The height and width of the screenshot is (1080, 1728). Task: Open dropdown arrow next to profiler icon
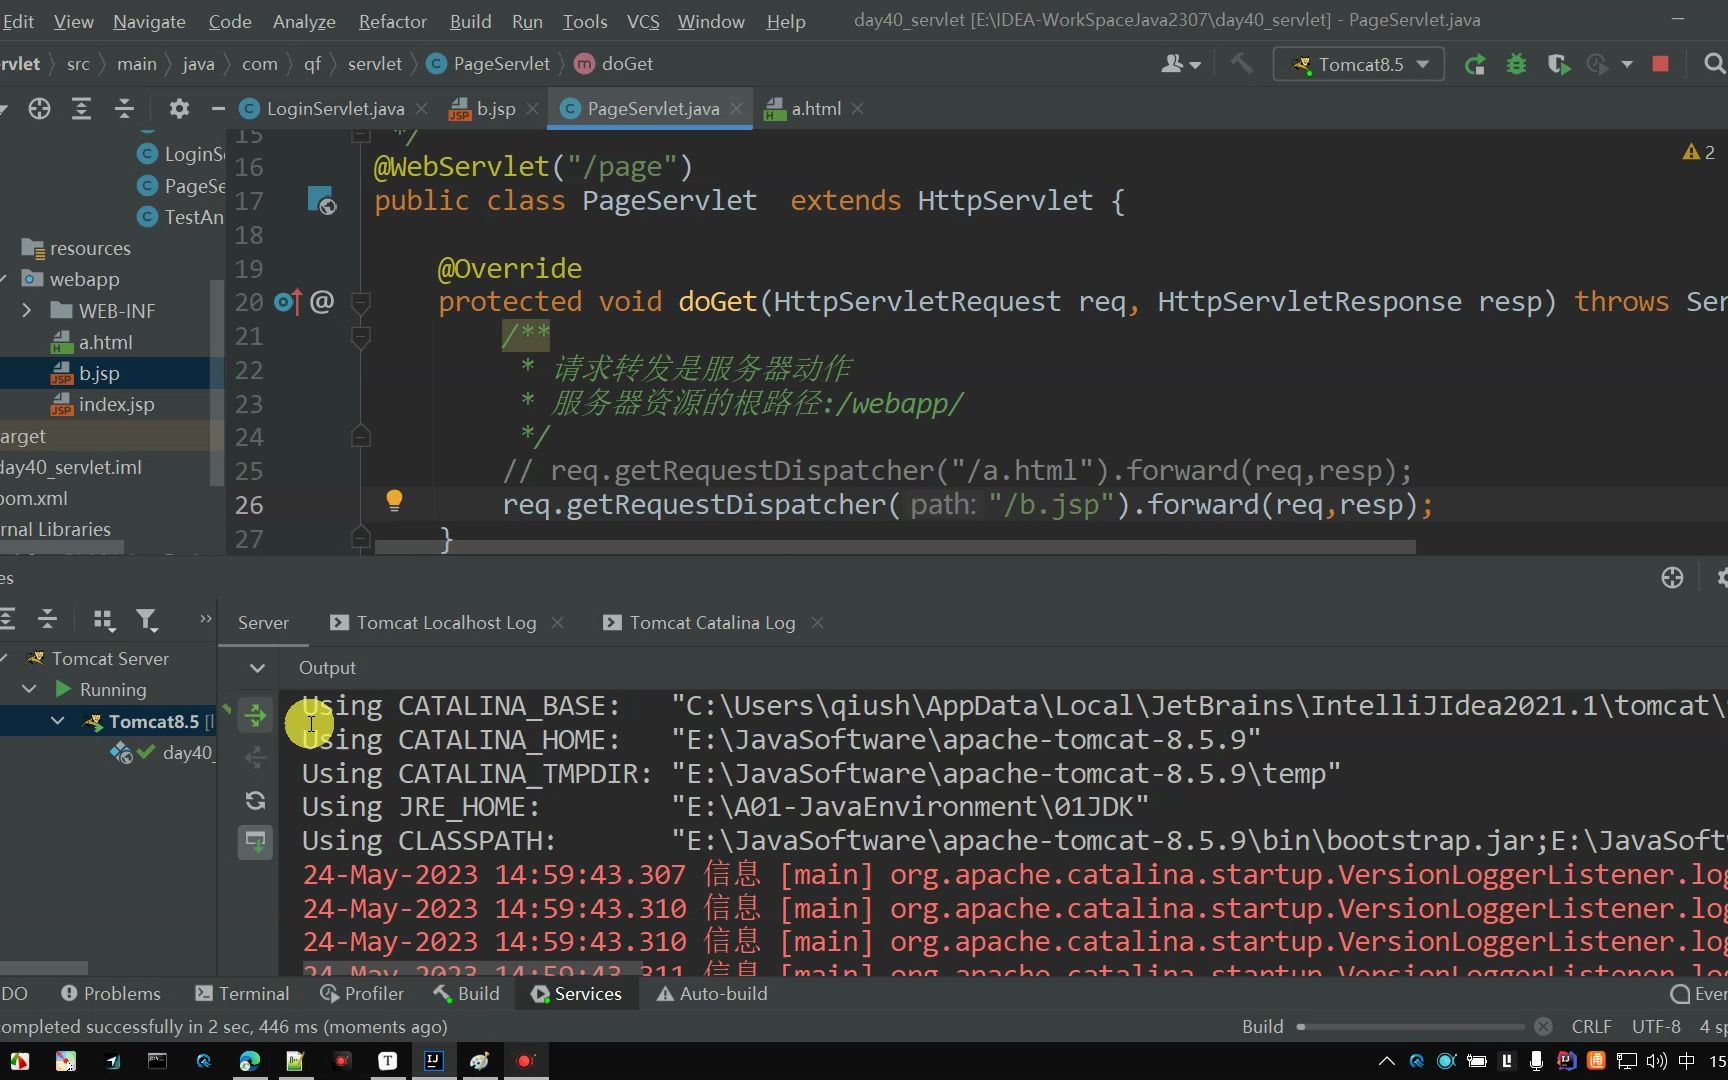point(1627,65)
